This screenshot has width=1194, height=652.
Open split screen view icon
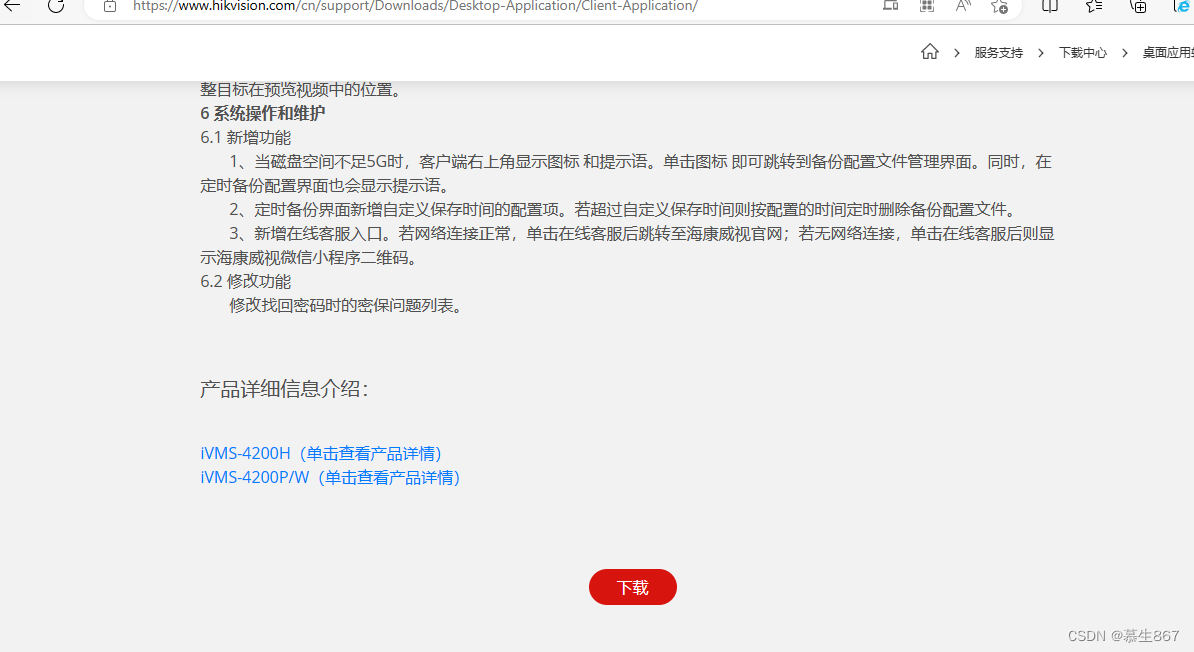1050,6
